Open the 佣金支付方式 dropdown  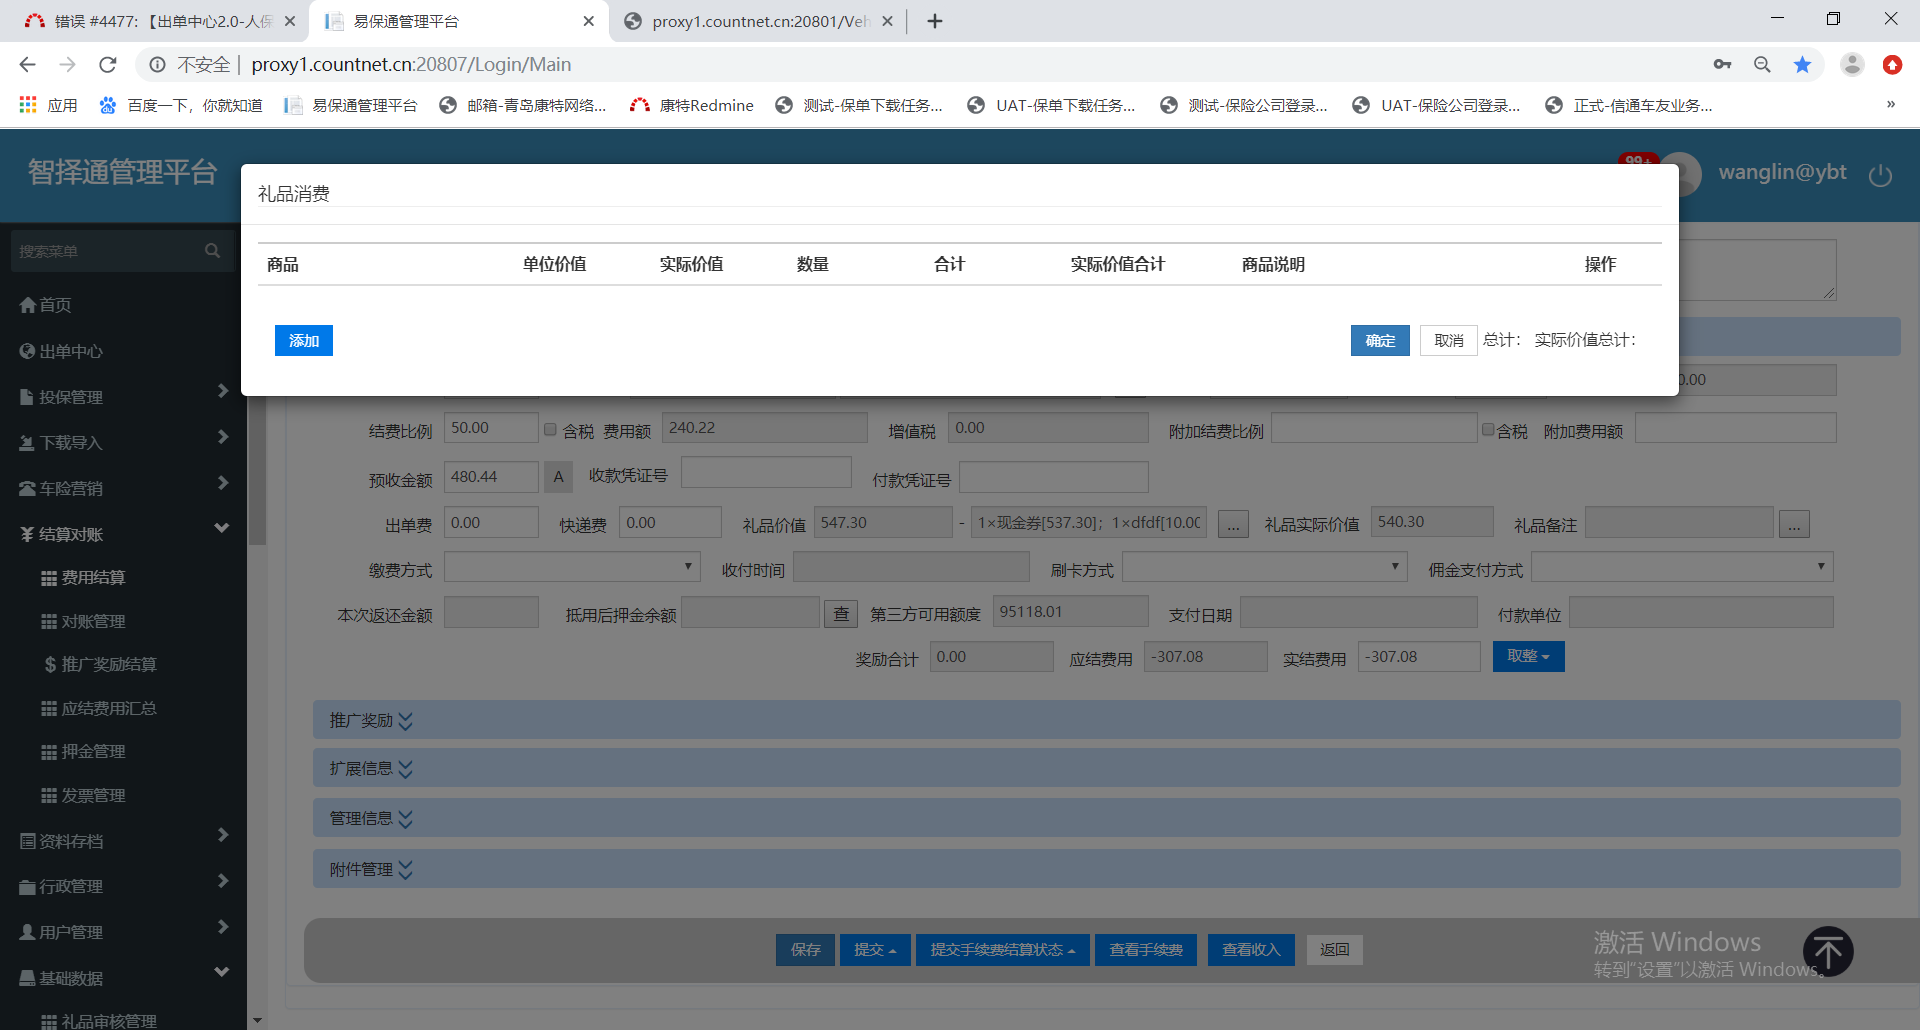(1681, 567)
